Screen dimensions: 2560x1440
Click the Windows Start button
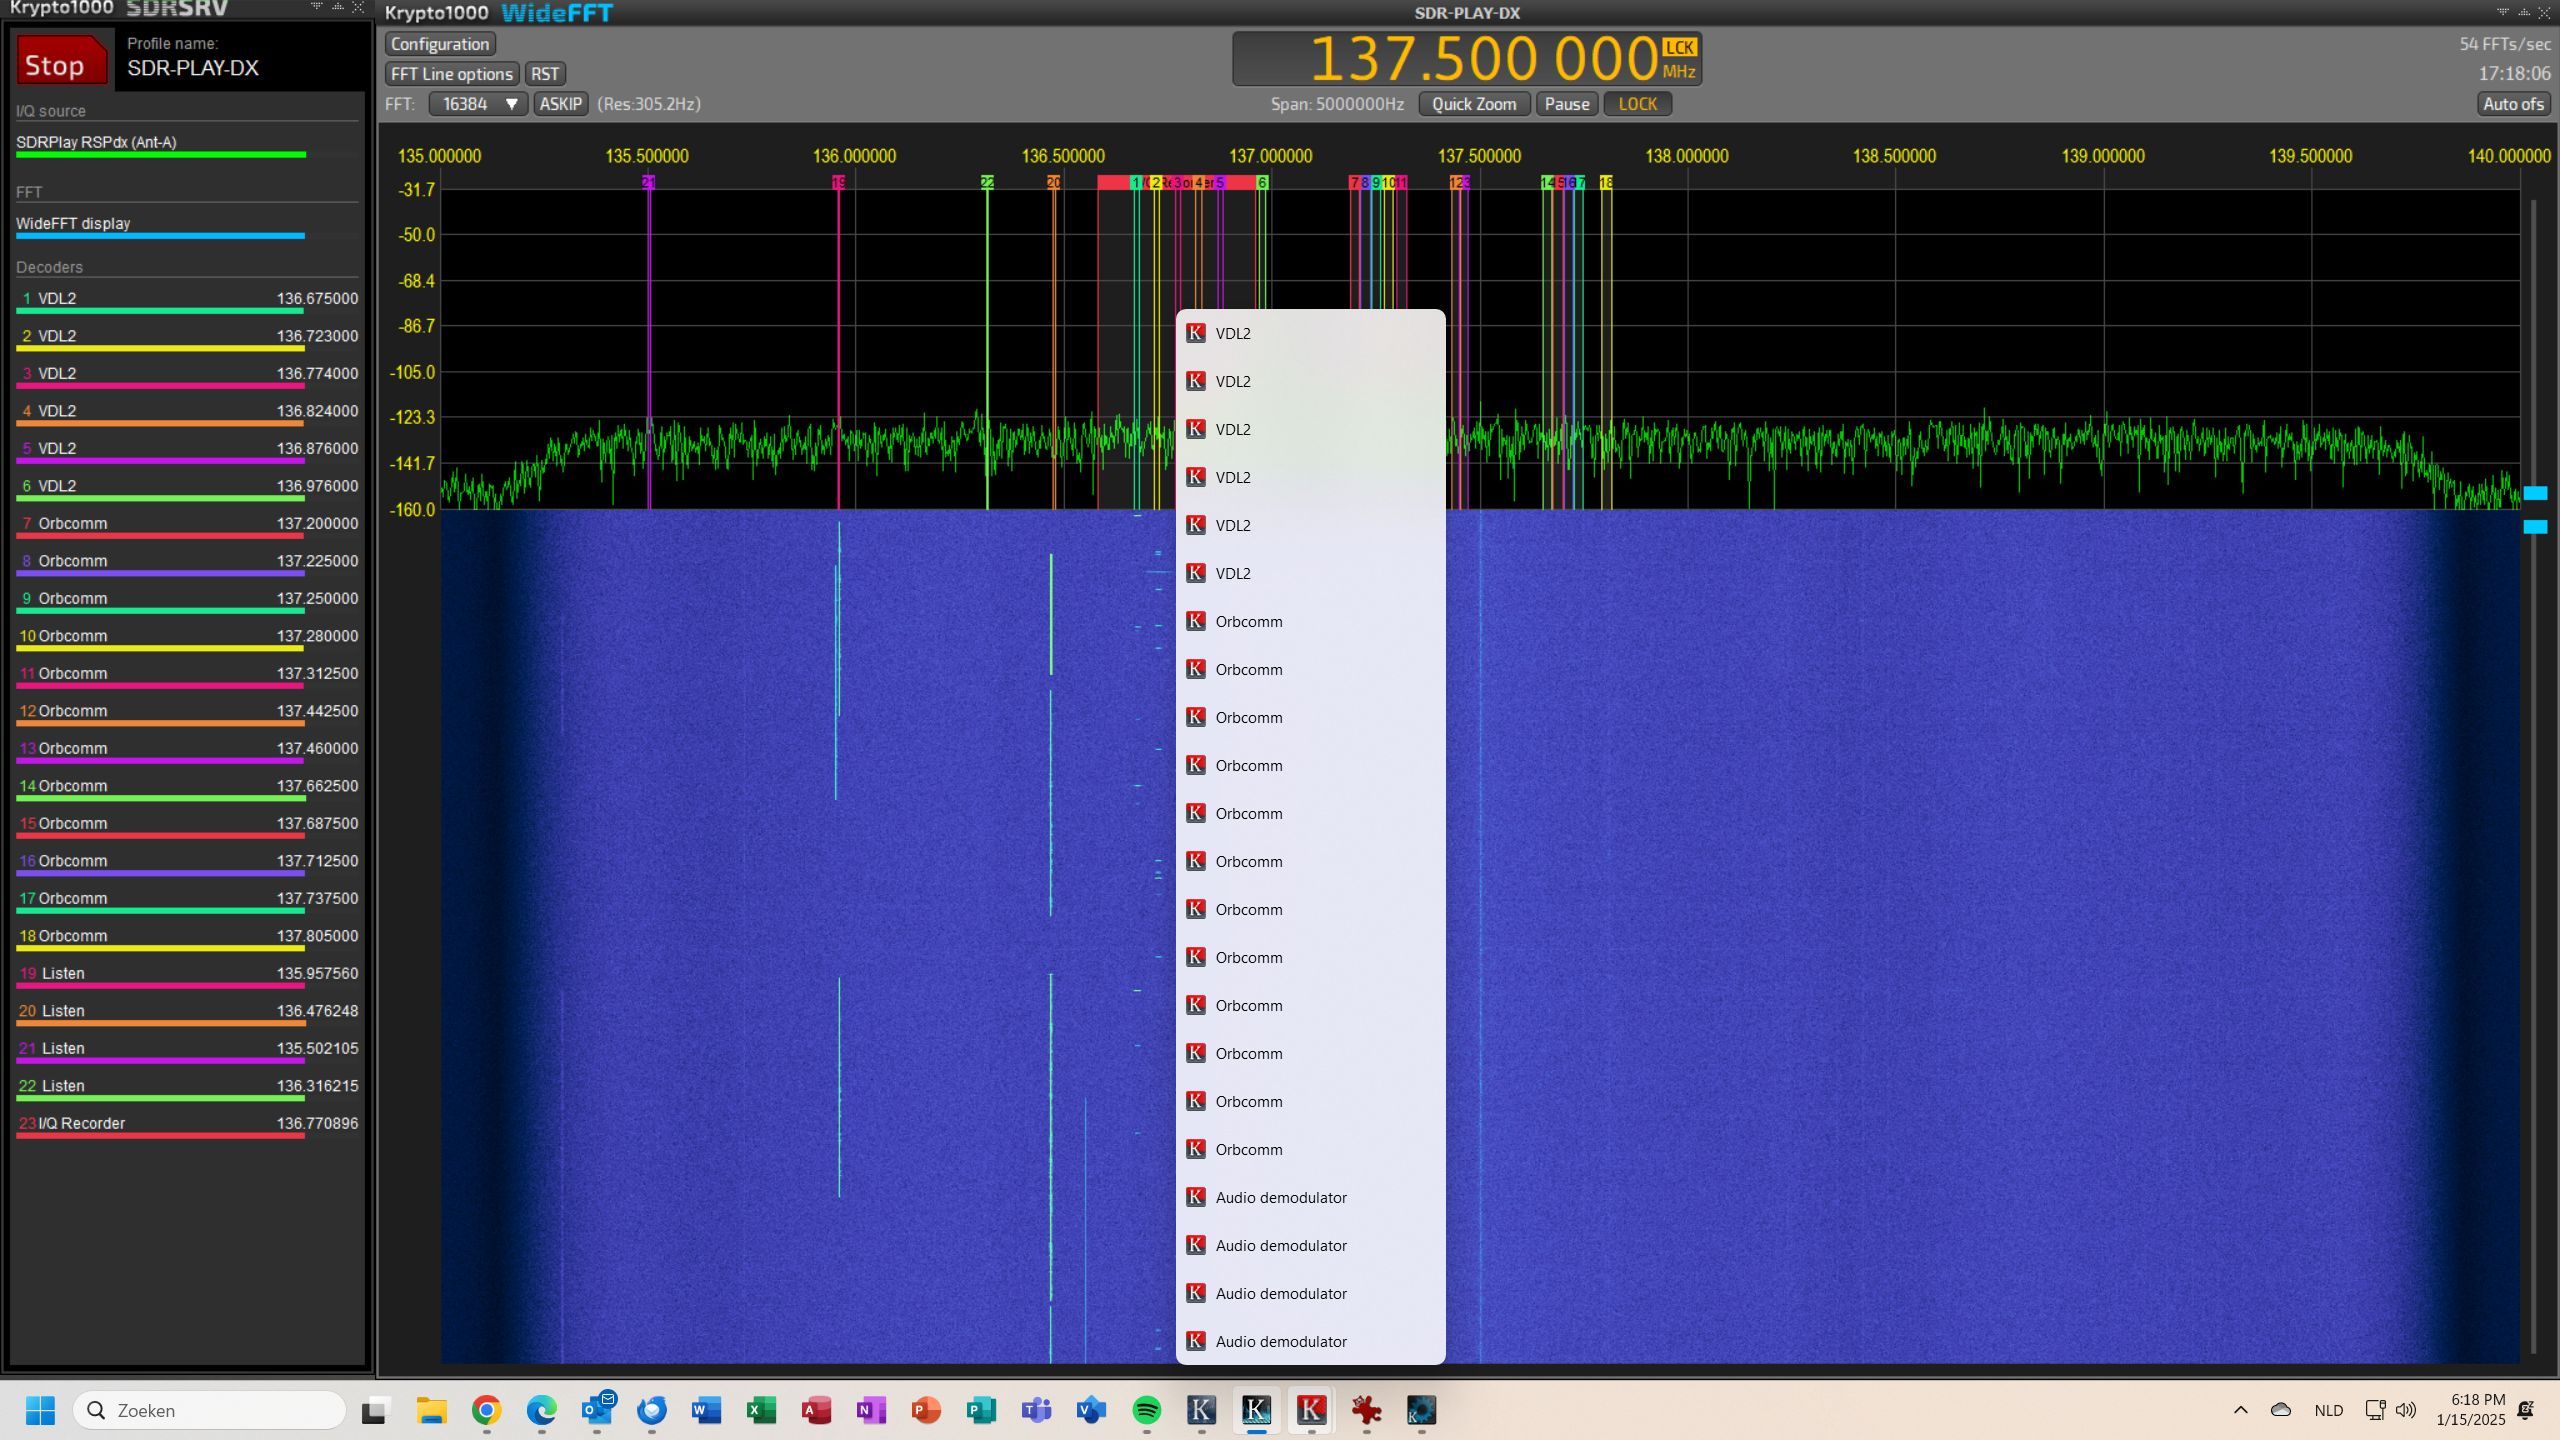pyautogui.click(x=40, y=1410)
